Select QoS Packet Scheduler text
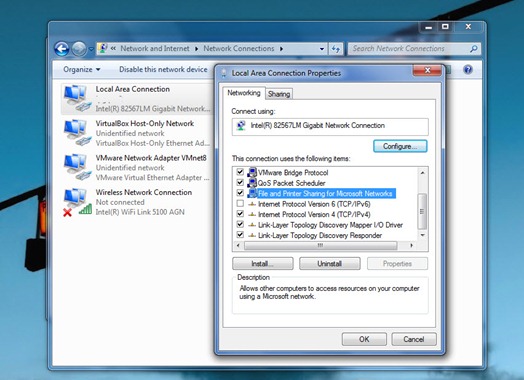Image resolution: width=524 pixels, height=380 pixels. tap(291, 183)
